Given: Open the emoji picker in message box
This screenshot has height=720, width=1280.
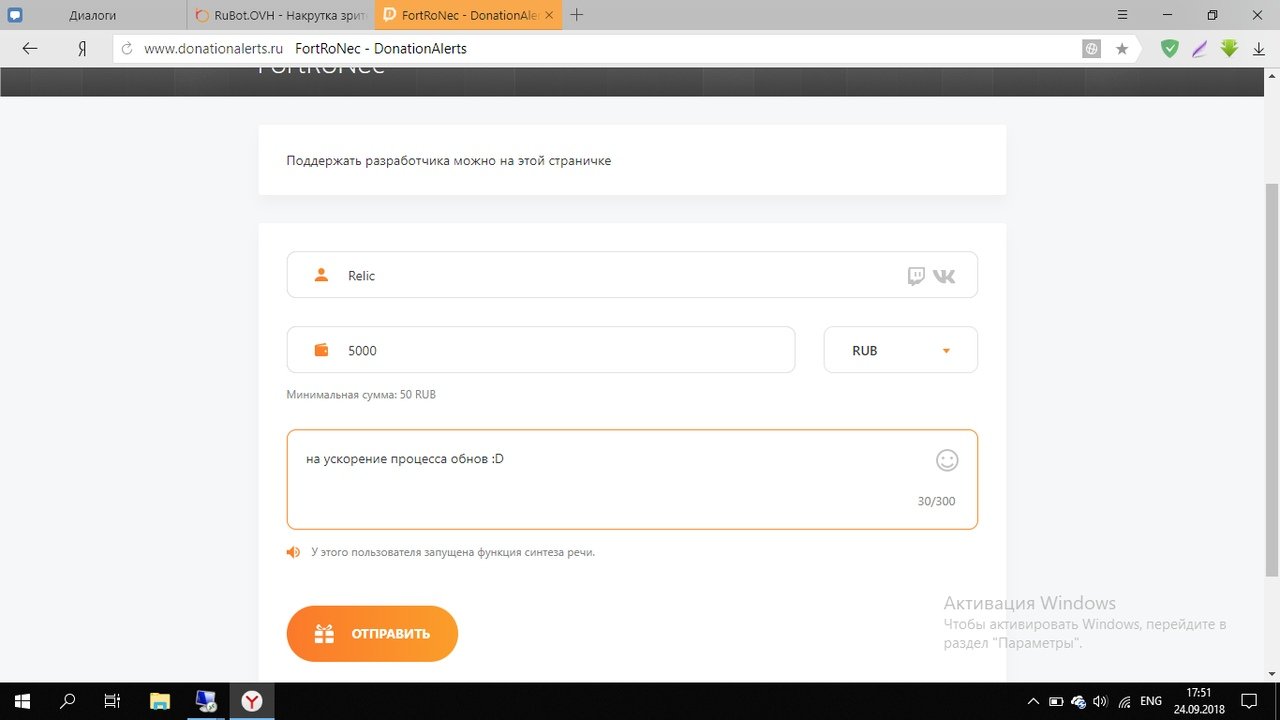Looking at the screenshot, I should pyautogui.click(x=946, y=460).
